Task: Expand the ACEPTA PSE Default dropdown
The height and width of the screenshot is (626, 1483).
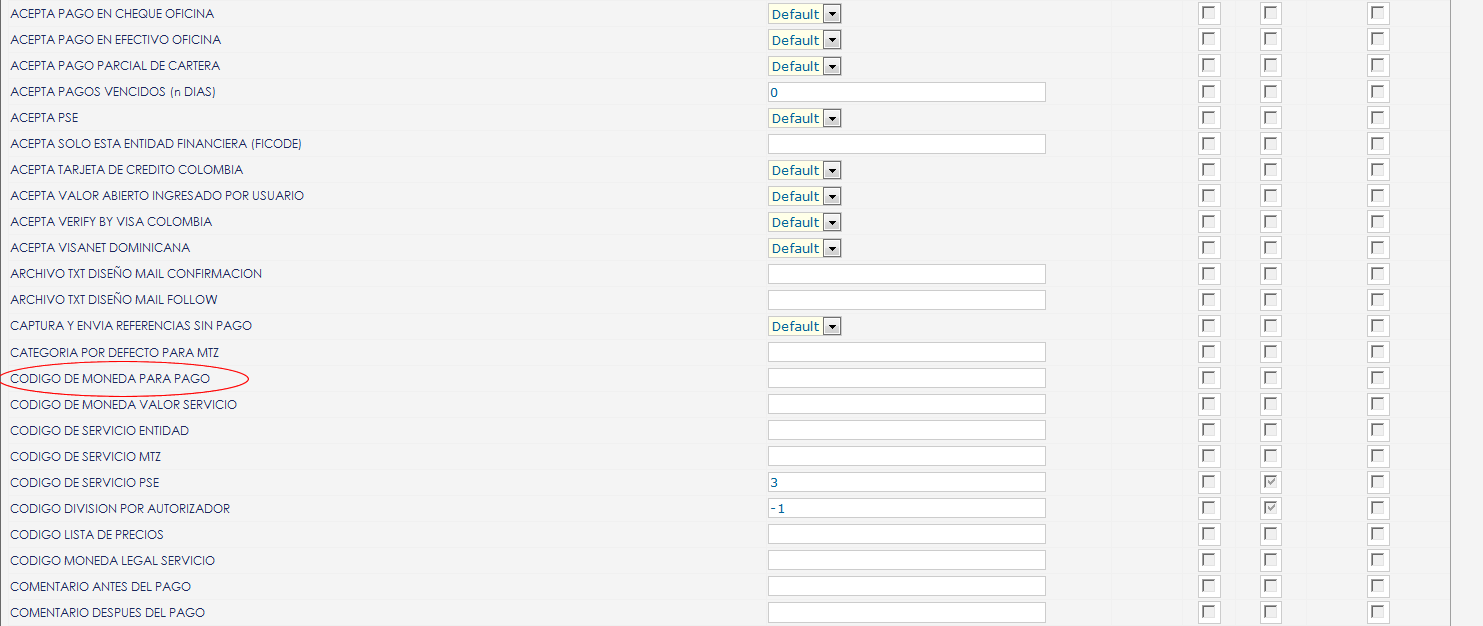Action: click(805, 118)
